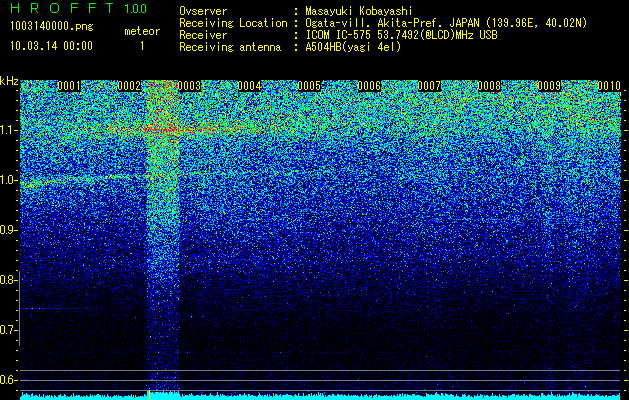Click time marker 0009

(x=549, y=86)
